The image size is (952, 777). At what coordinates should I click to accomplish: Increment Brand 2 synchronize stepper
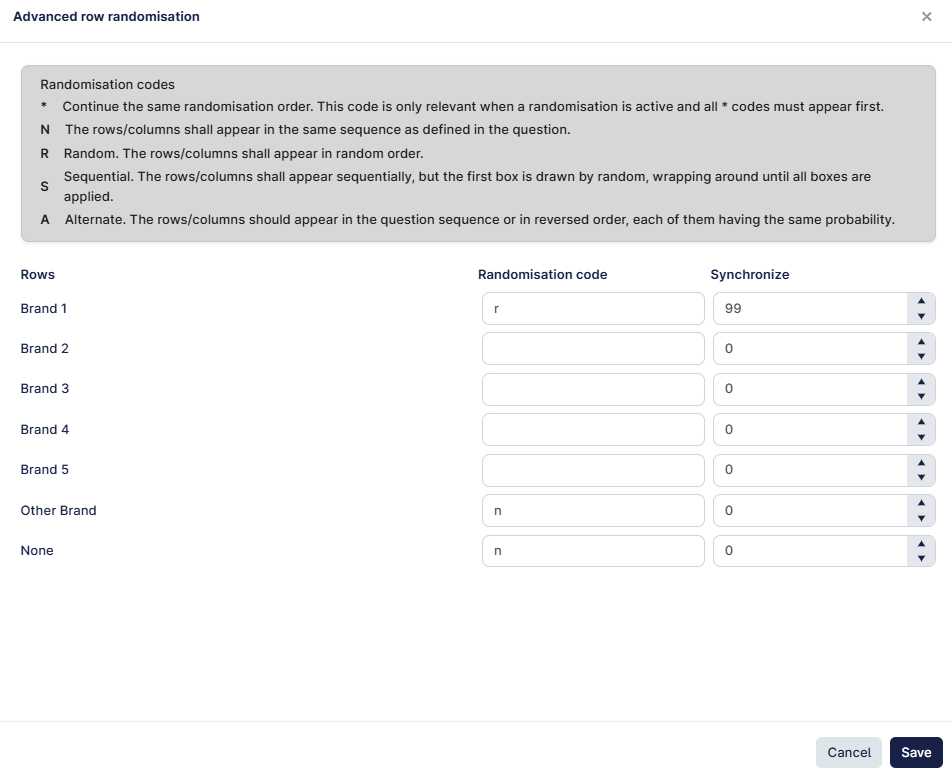click(921, 341)
